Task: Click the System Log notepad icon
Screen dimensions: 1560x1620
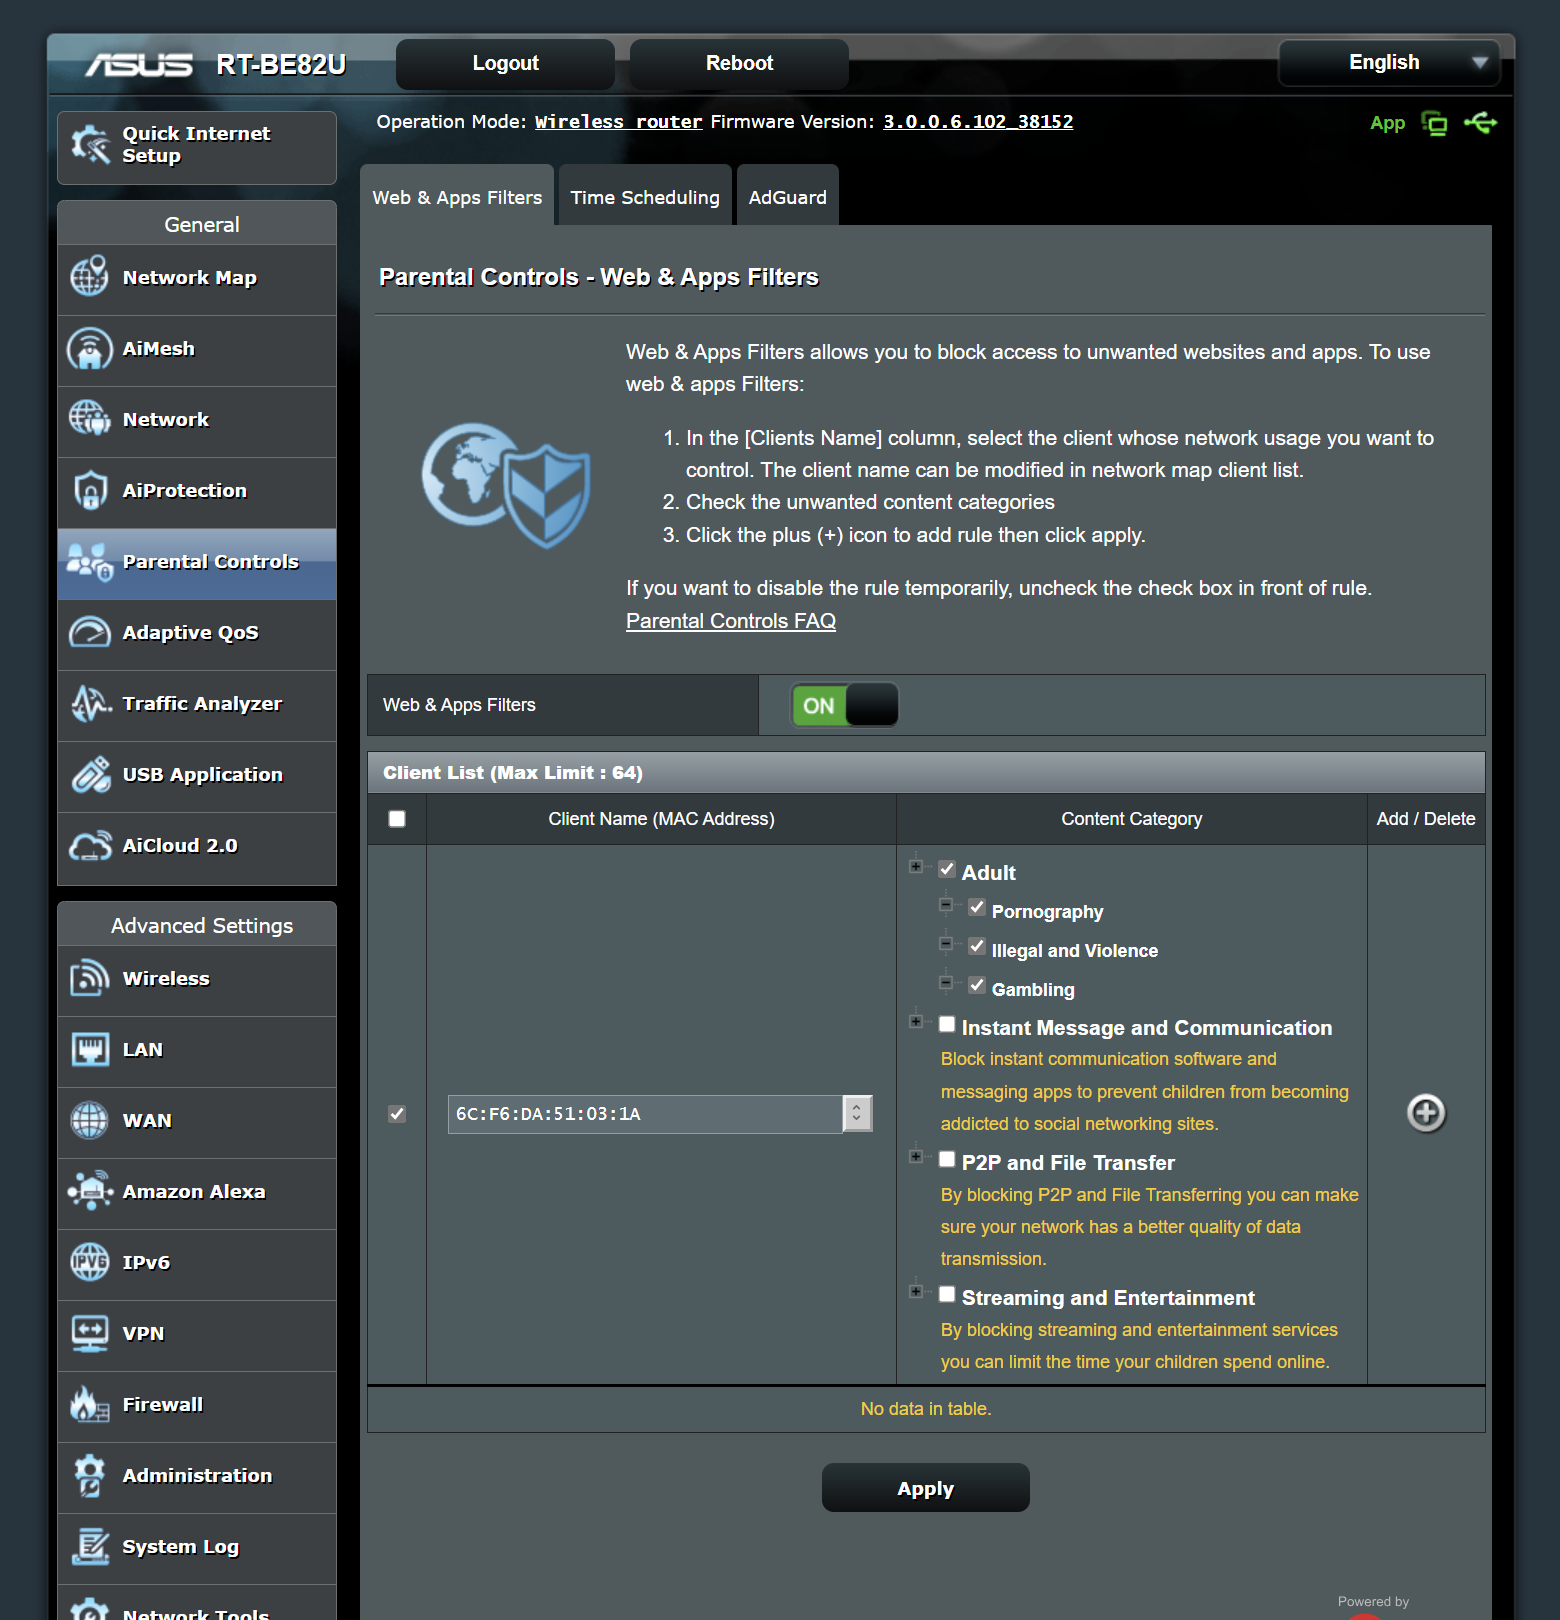Action: 90,1546
